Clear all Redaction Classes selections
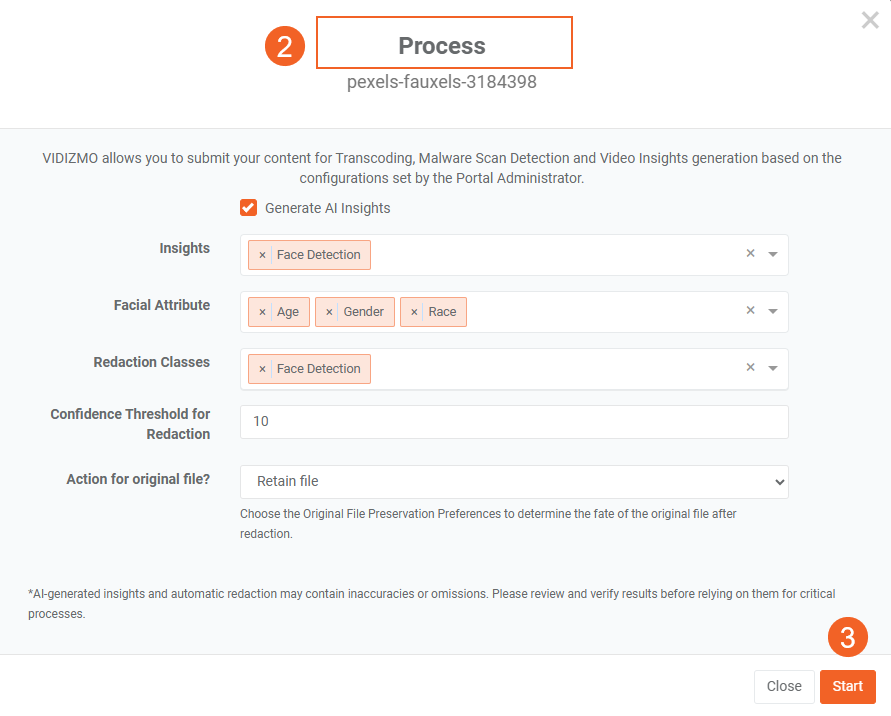The image size is (891, 716). point(750,368)
